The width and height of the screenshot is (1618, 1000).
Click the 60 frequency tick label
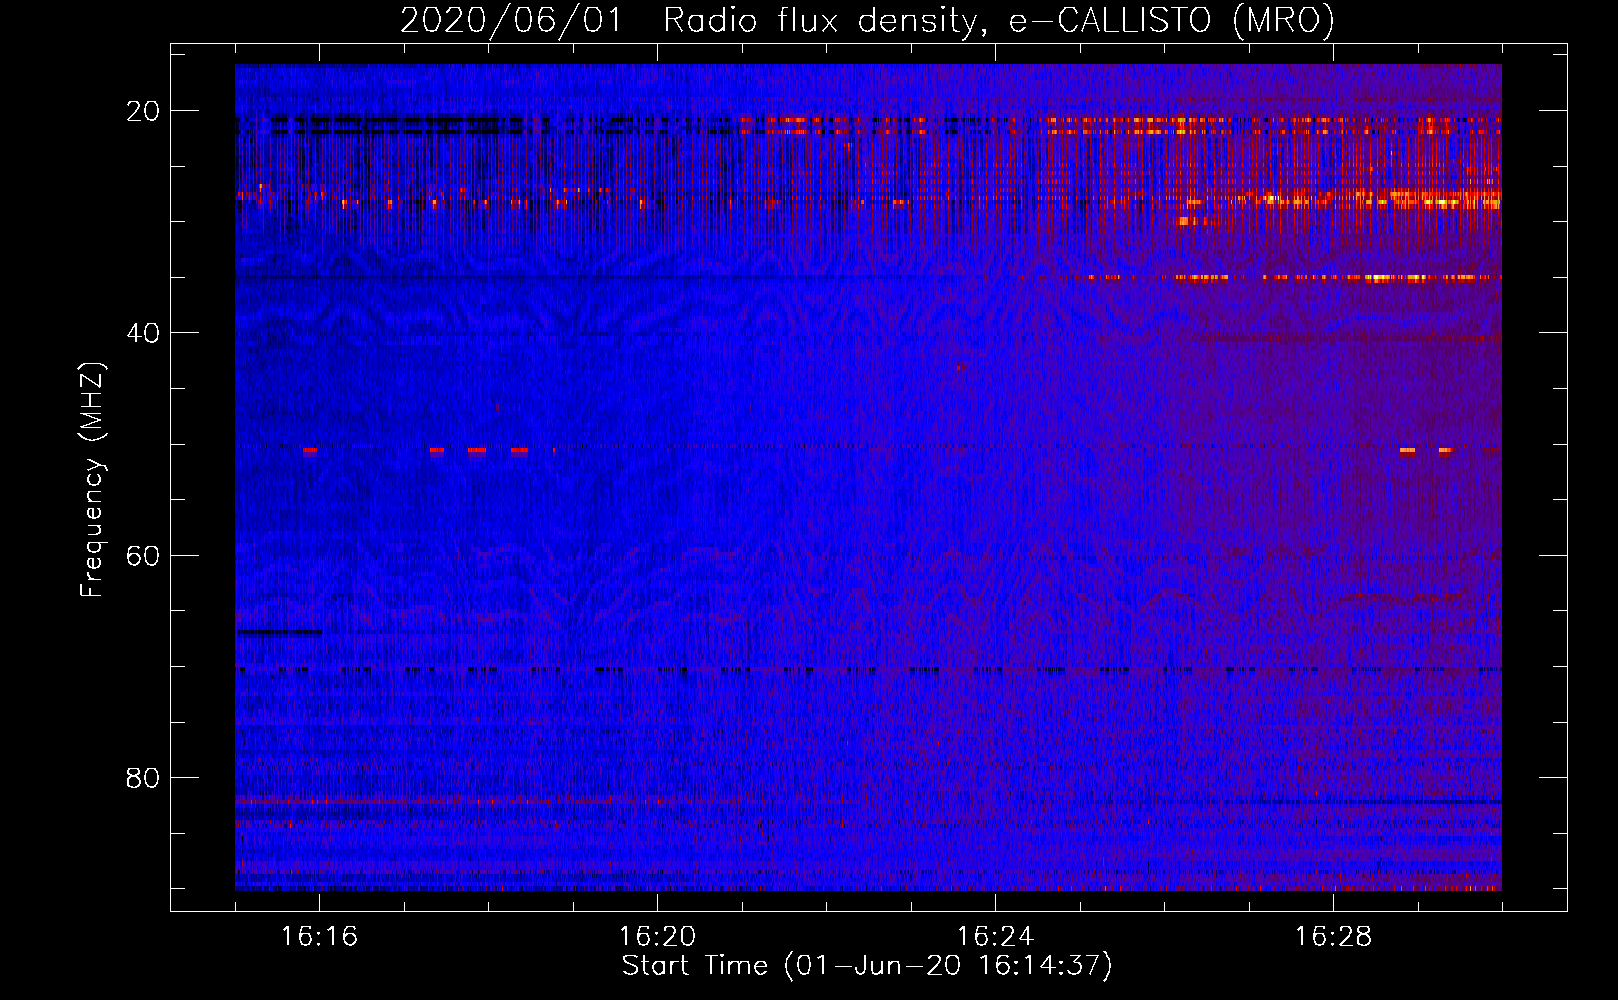143,555
